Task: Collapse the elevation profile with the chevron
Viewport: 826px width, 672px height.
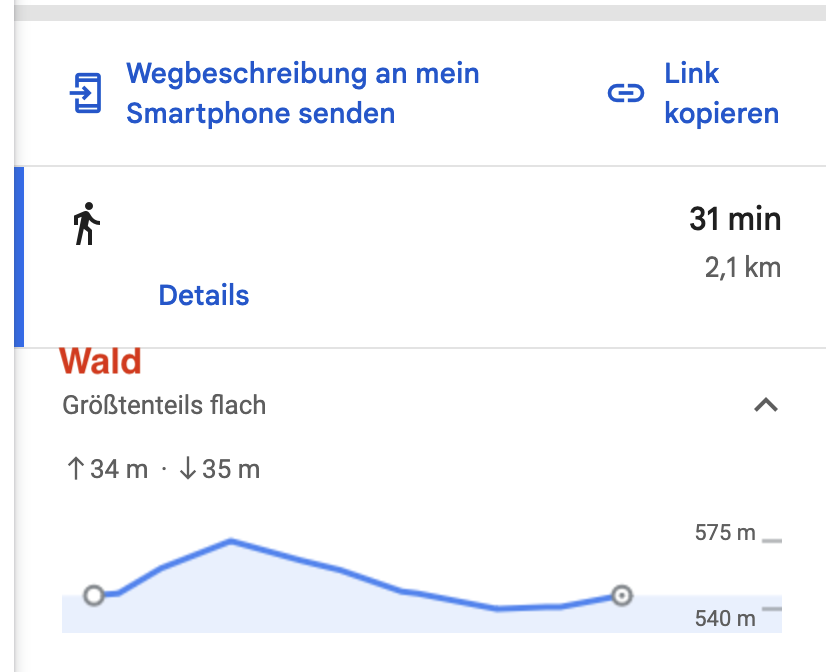Action: pos(765,405)
